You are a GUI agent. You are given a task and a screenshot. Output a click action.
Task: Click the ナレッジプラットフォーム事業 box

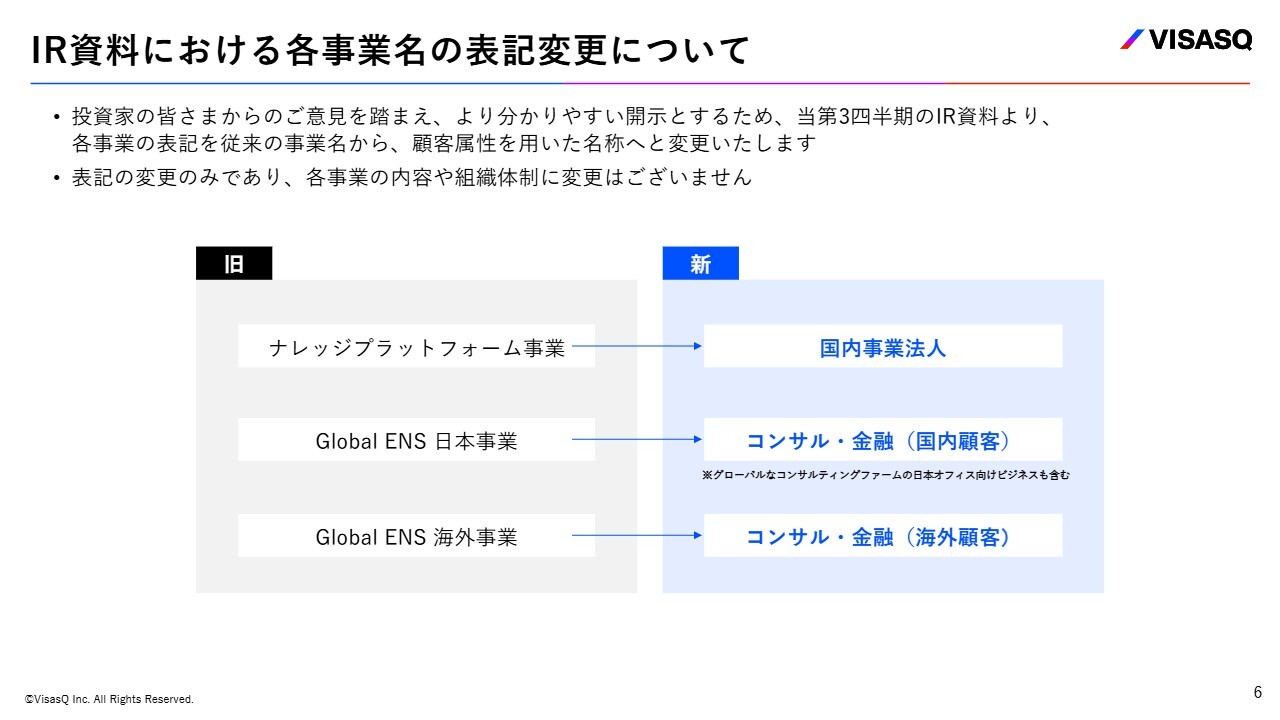[x=416, y=347]
